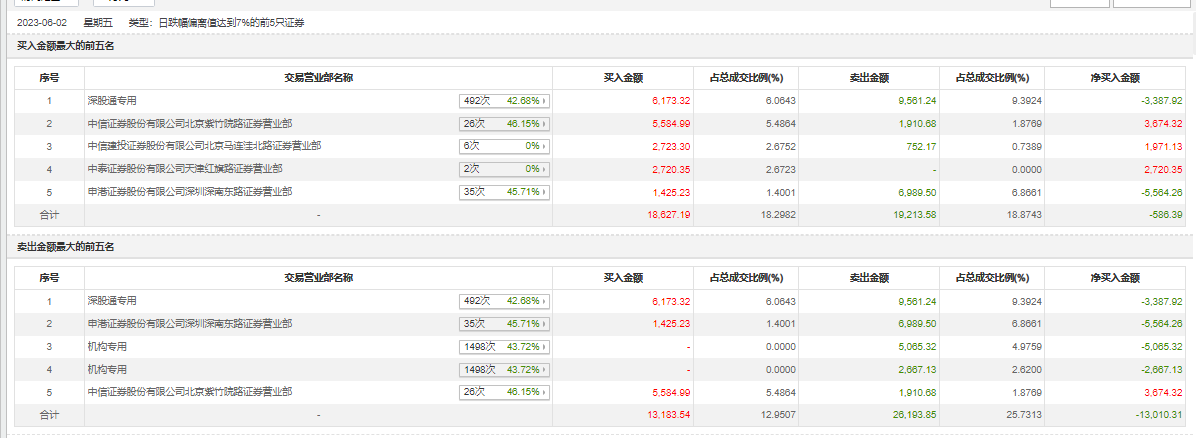Open 中信证券北京紫竹院路 link in buy table
The width and height of the screenshot is (1196, 438).
(190, 124)
